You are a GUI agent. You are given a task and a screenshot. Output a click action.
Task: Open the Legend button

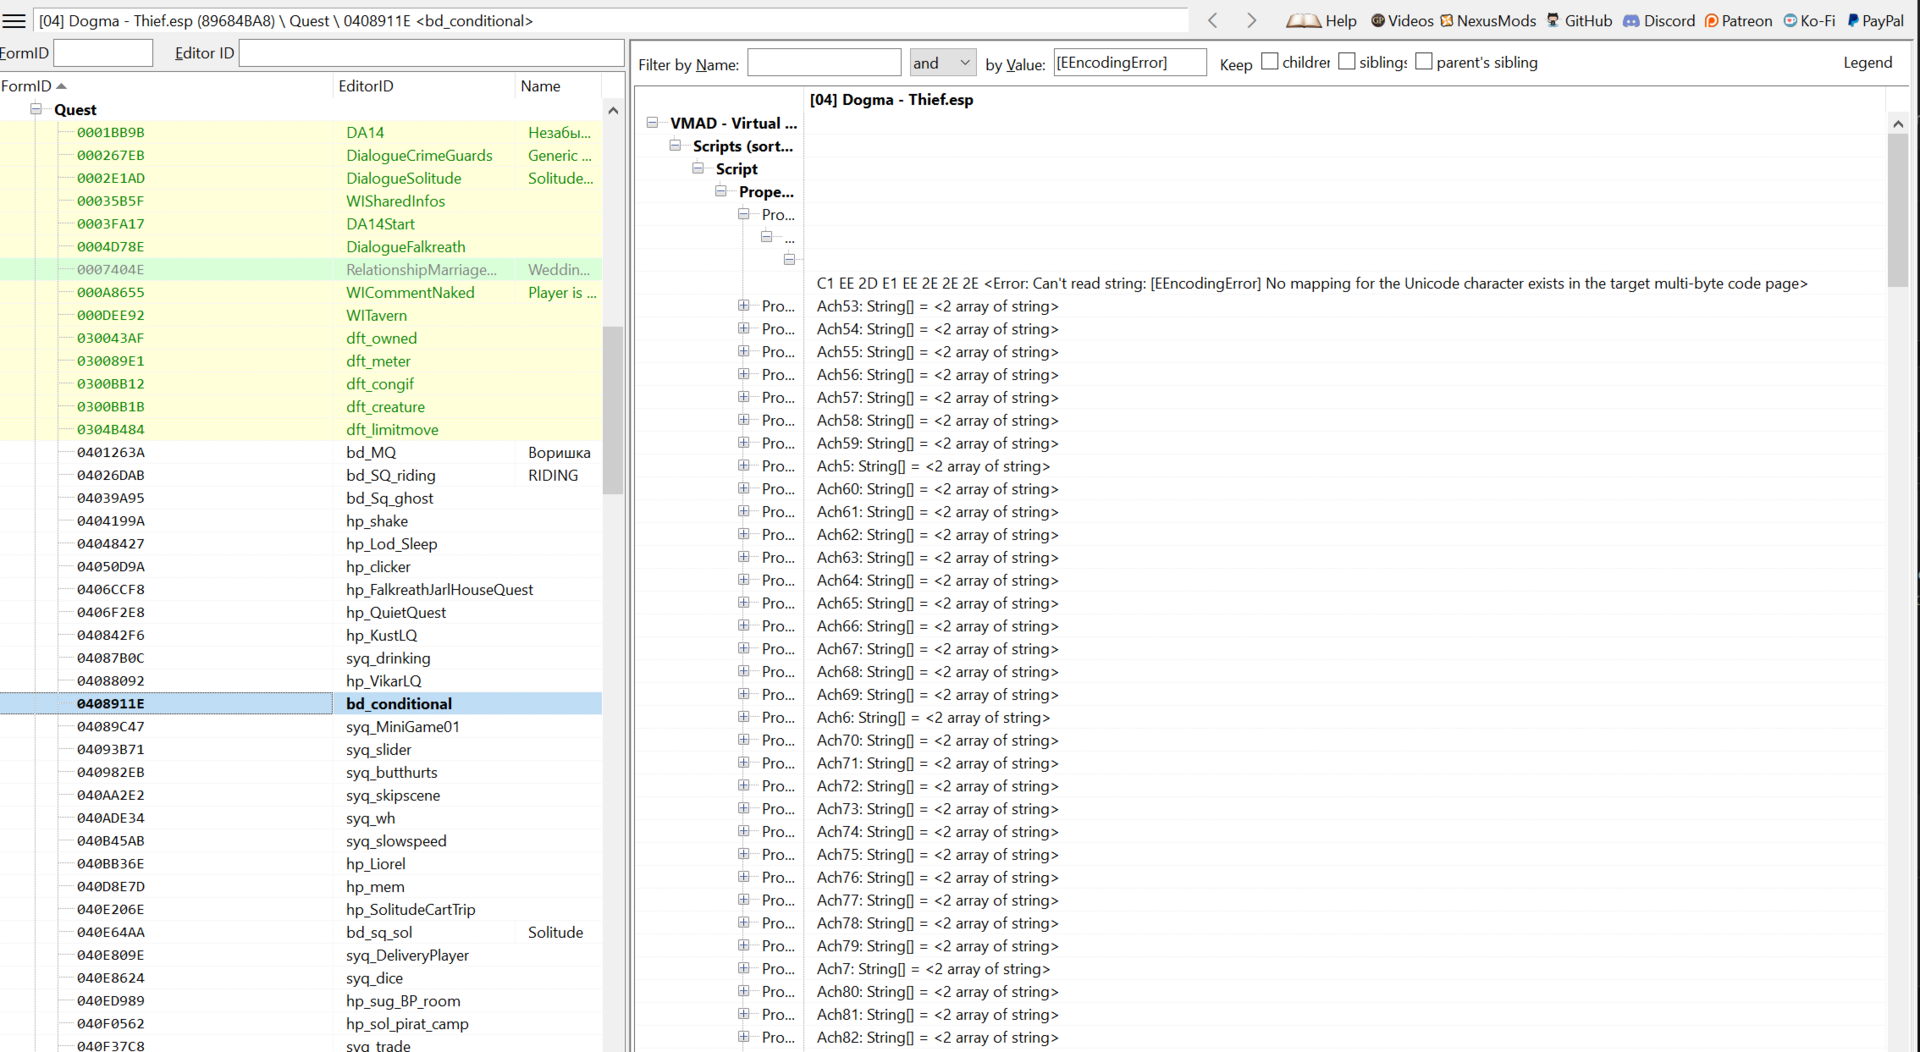(x=1867, y=62)
